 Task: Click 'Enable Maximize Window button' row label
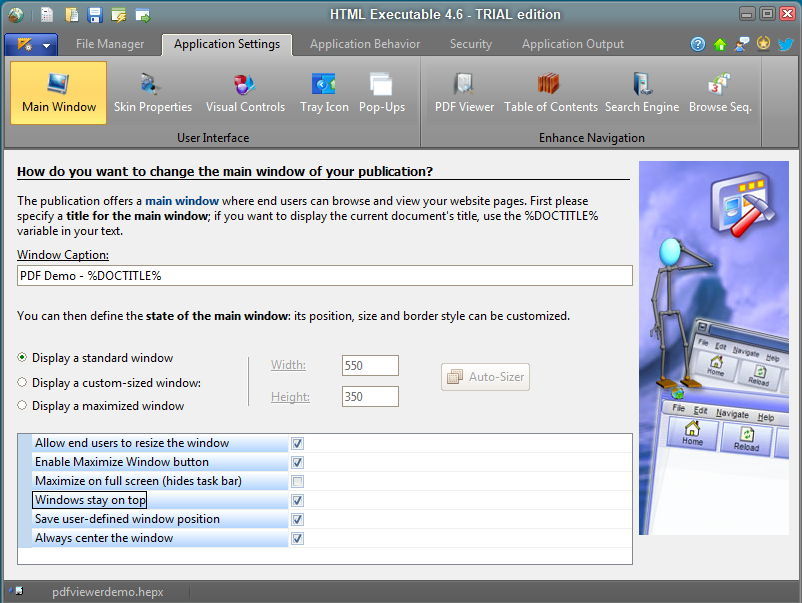122,462
